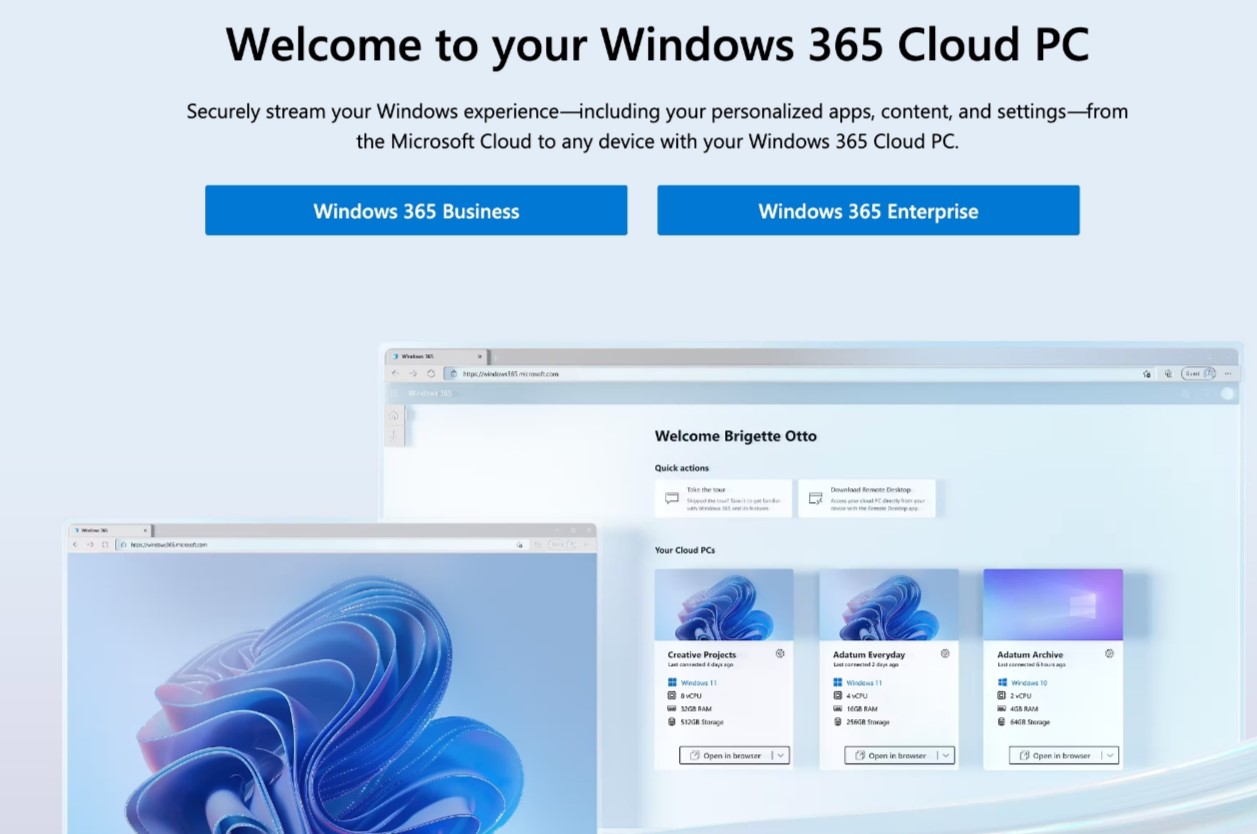Click the 'Quick actions' label
Image resolution: width=1257 pixels, height=834 pixels.
[682, 468]
